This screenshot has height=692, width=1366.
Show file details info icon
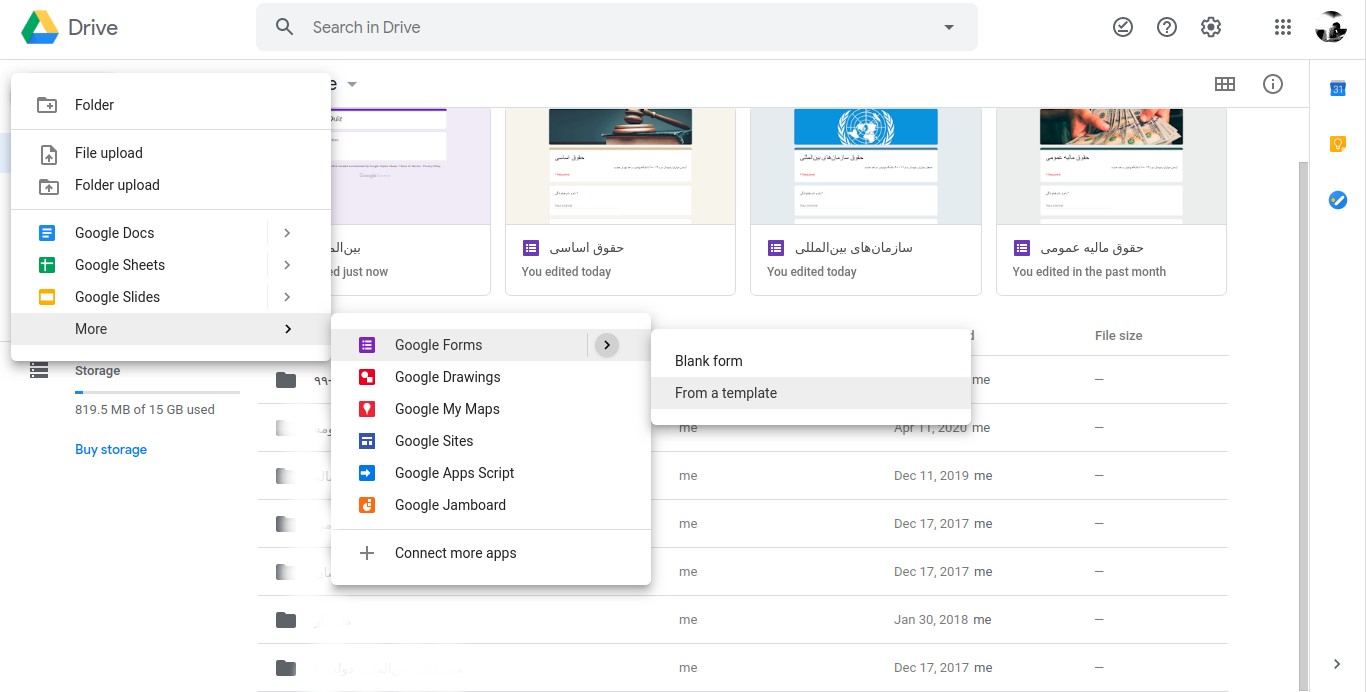click(1273, 84)
